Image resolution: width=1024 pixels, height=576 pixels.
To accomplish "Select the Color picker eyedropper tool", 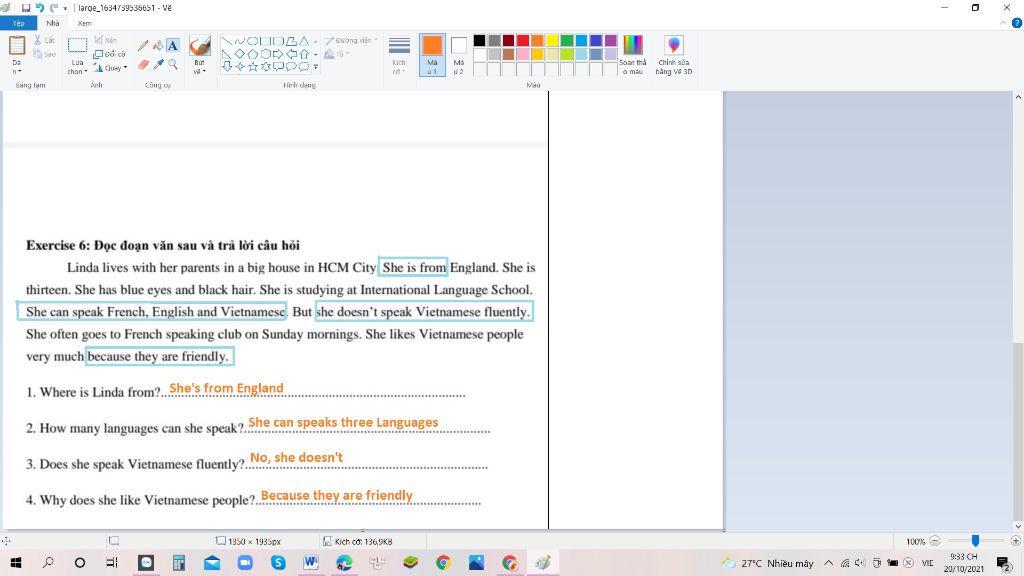I will 158,64.
